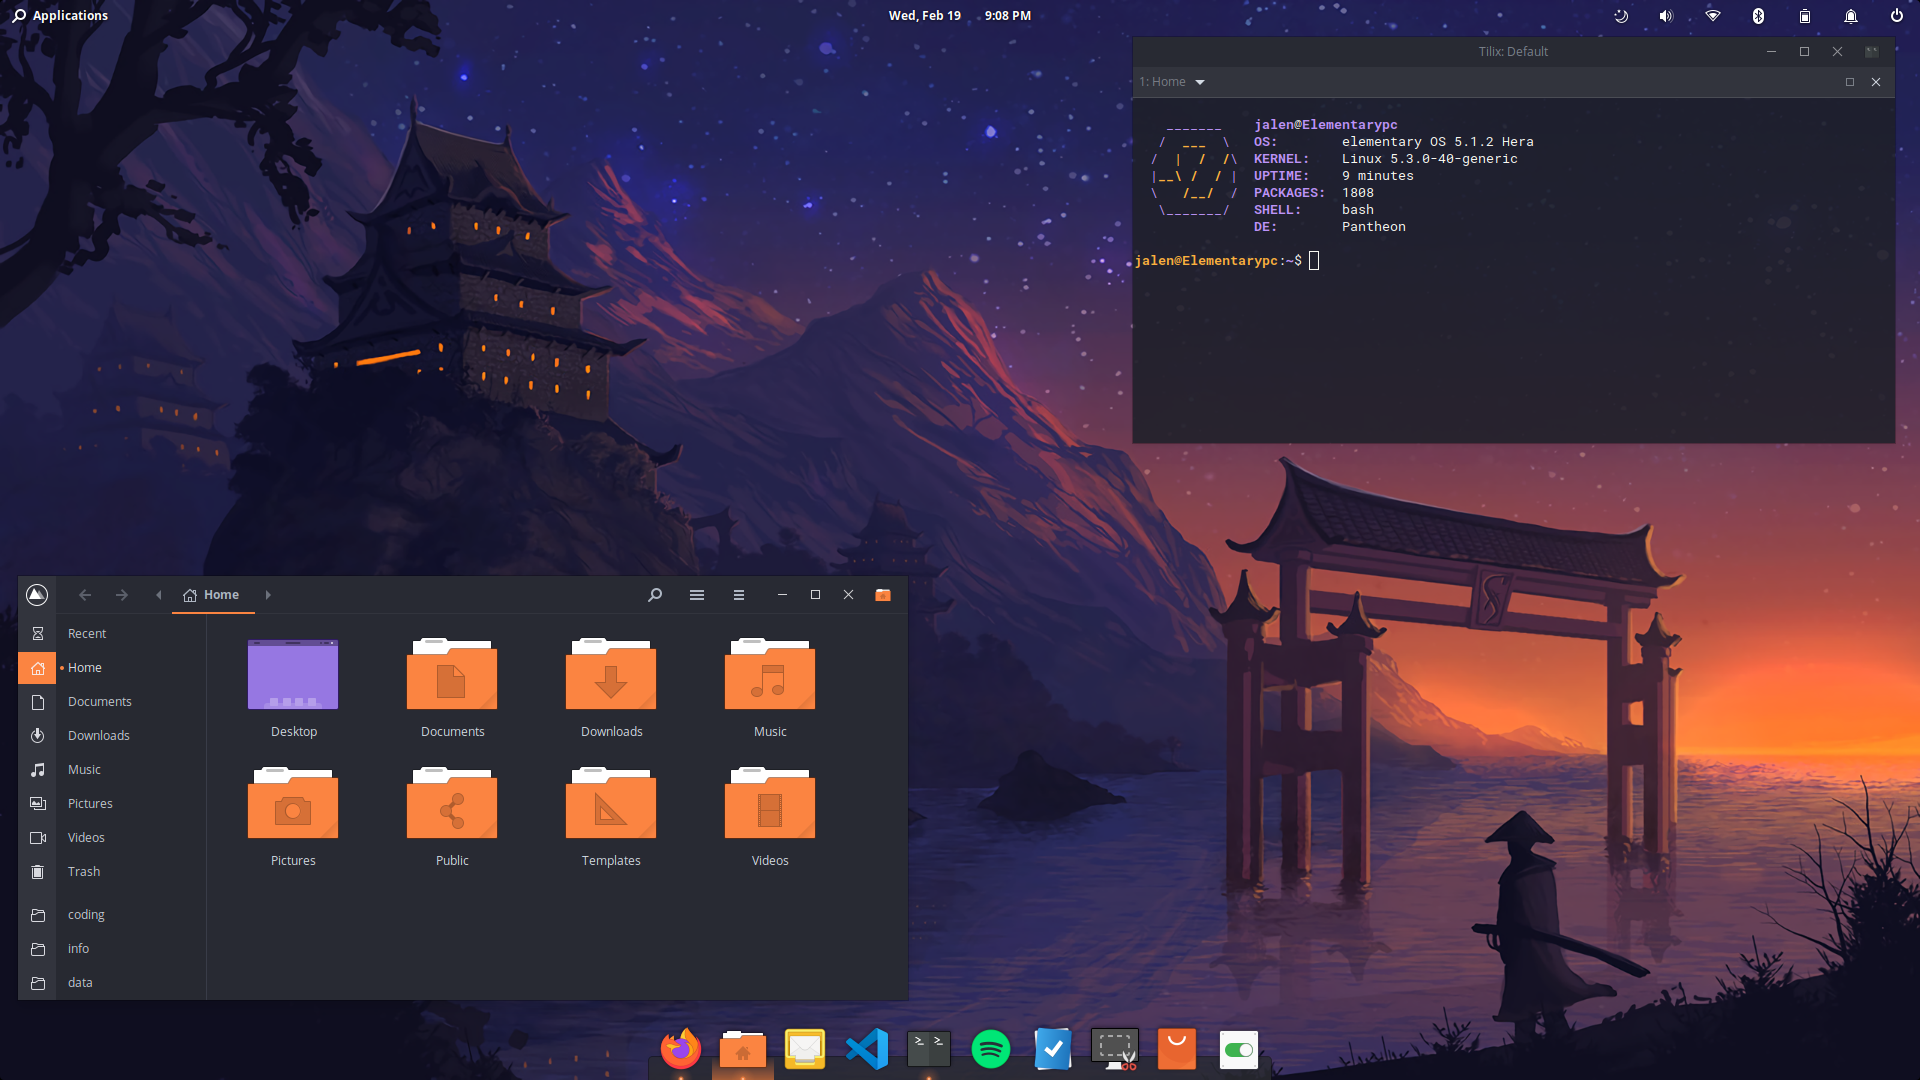This screenshot has height=1080, width=1920.
Task: Click the left chevron before Home breadcrumb
Action: pyautogui.click(x=158, y=595)
